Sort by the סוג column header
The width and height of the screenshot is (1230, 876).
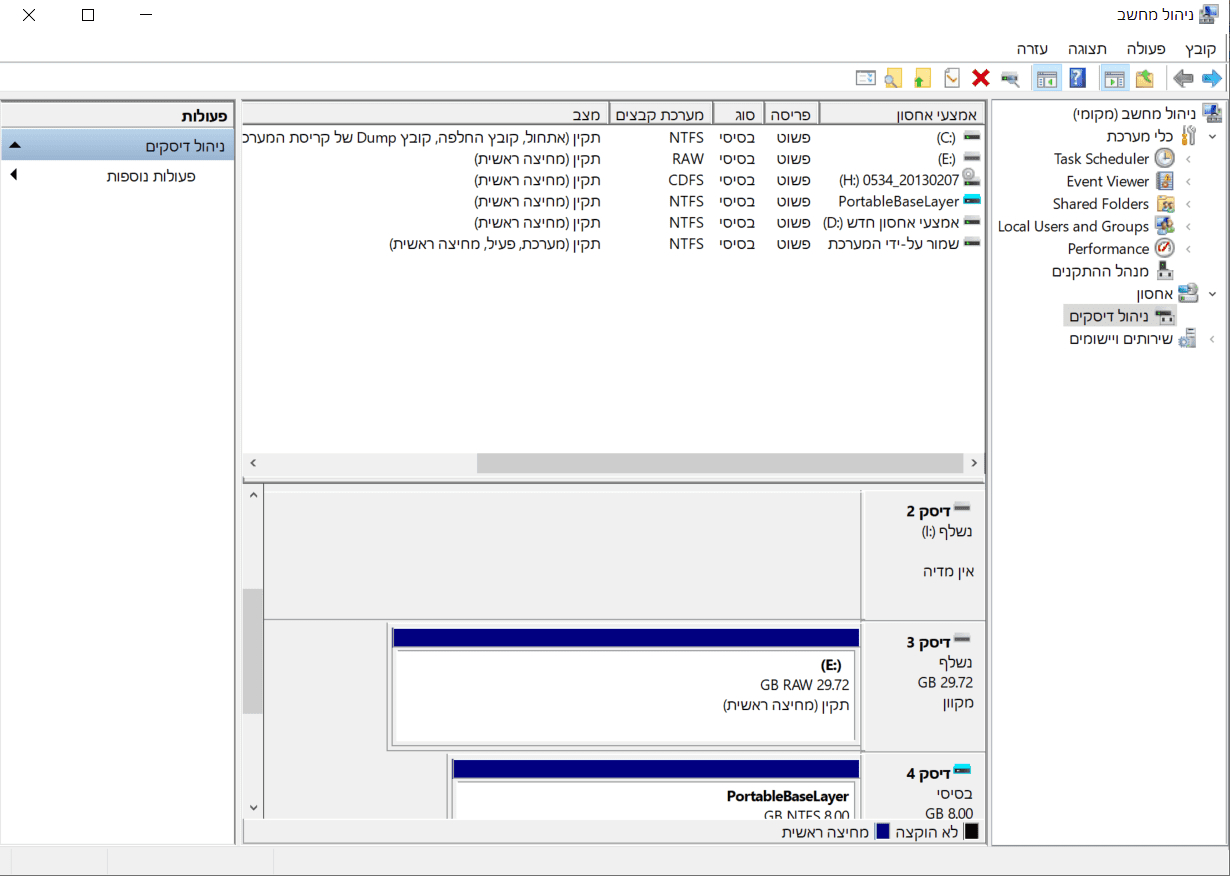740,114
